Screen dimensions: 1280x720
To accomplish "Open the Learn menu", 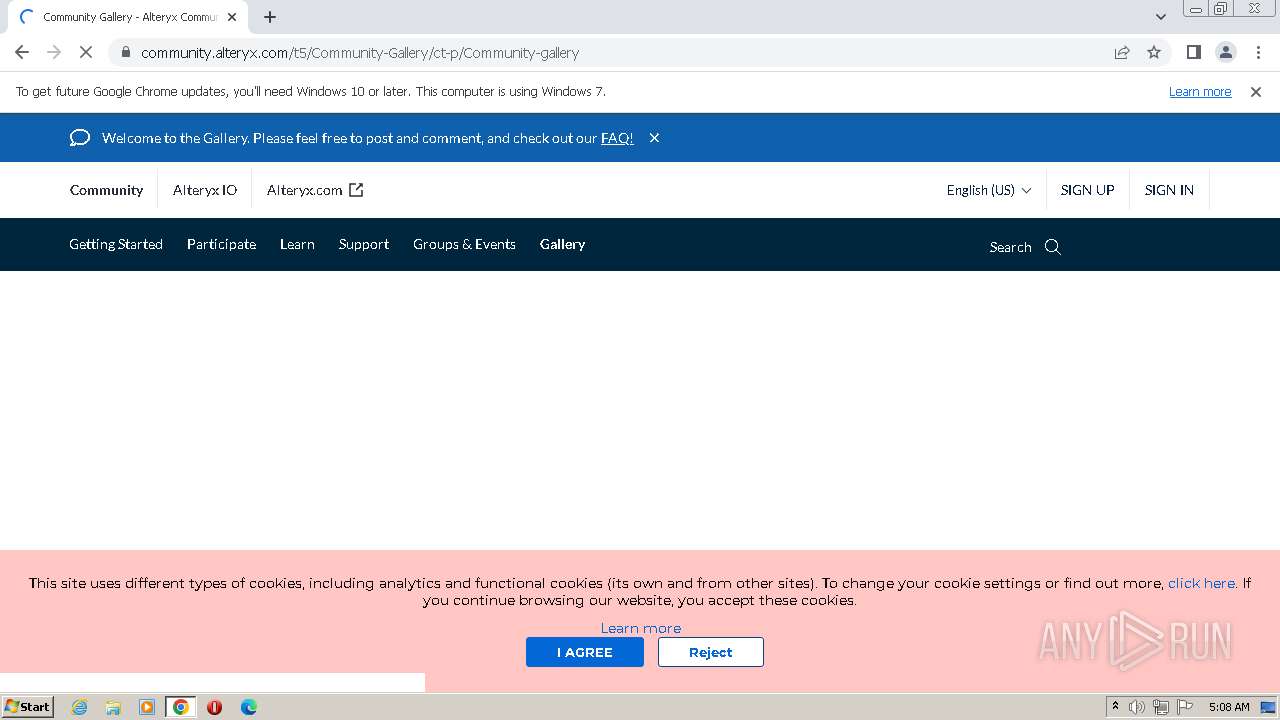I will (297, 244).
